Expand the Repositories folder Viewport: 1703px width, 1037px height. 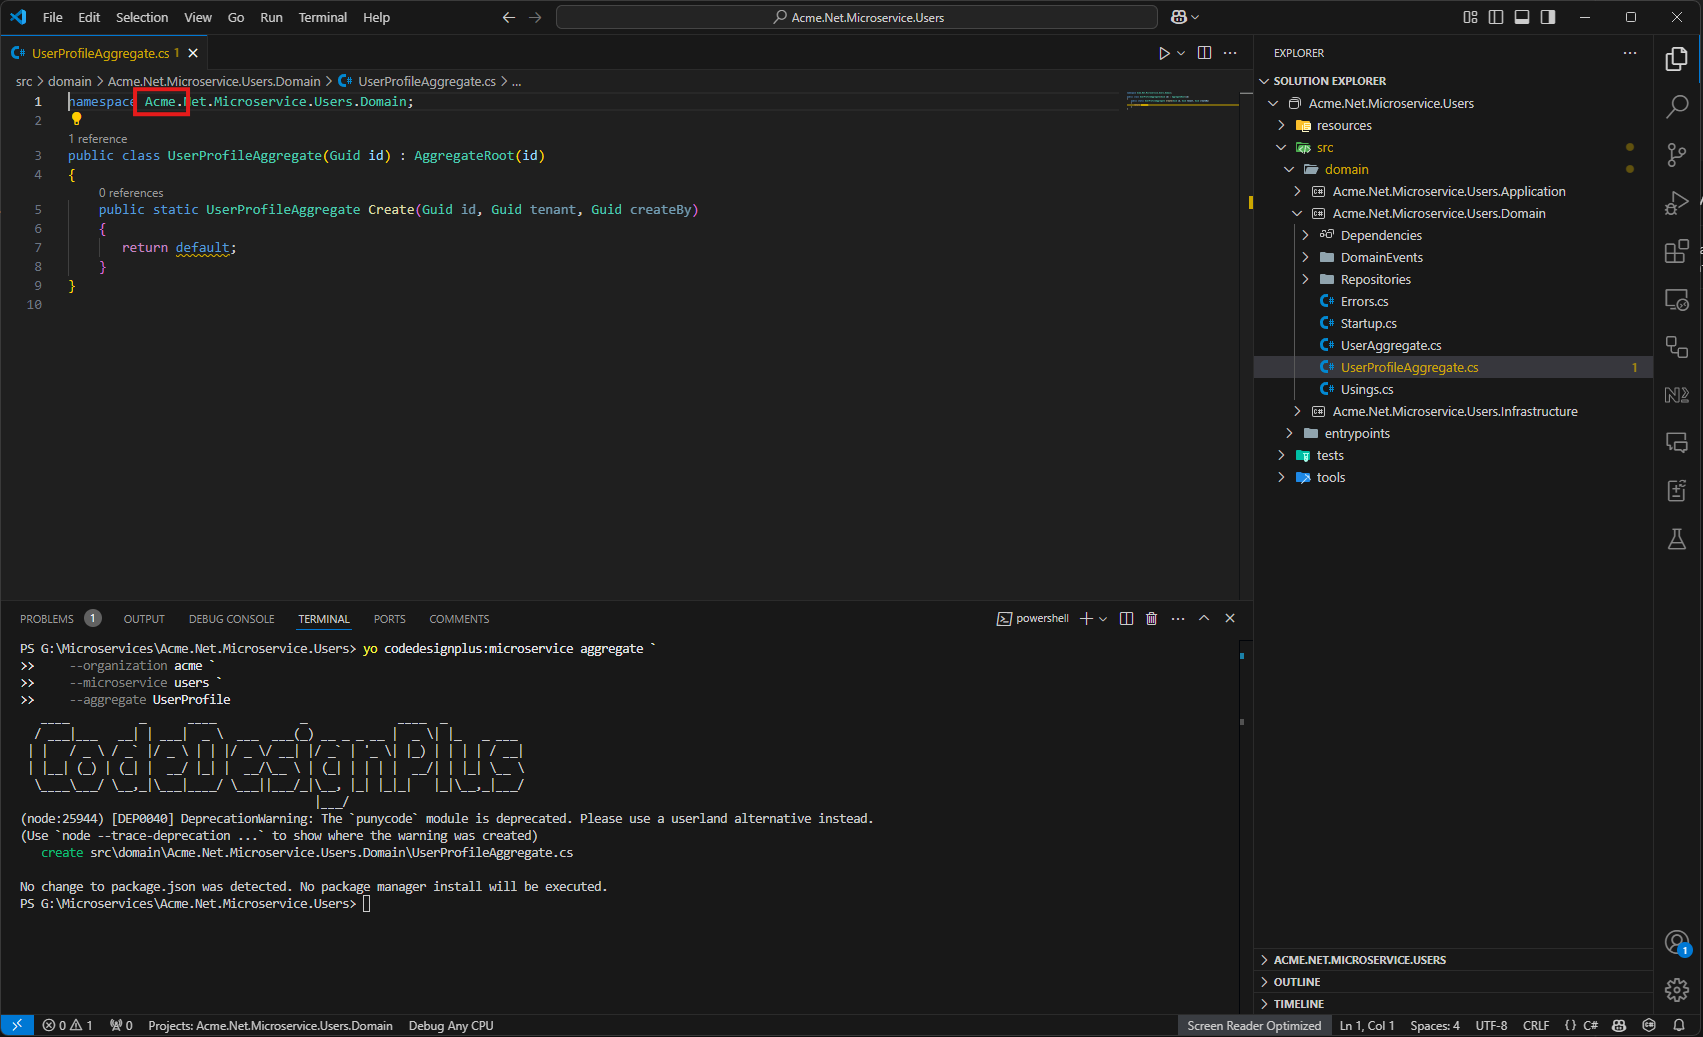click(x=1305, y=279)
